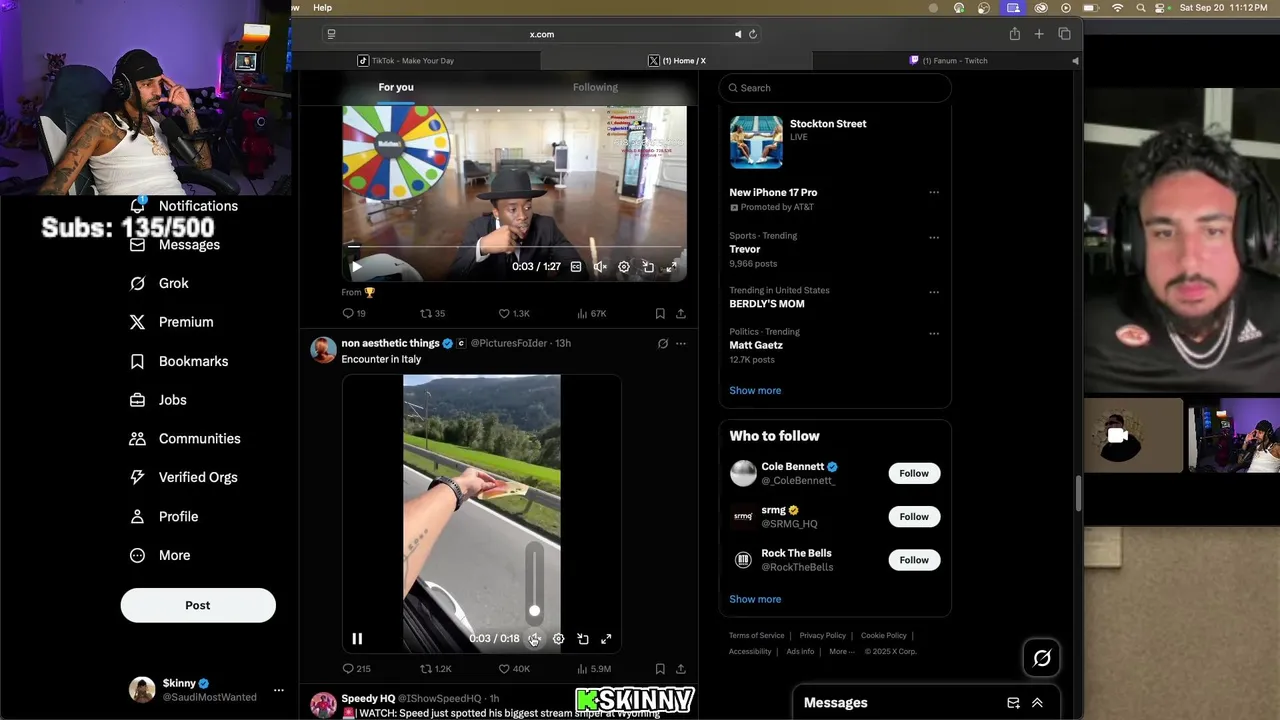The height and width of the screenshot is (720, 1280).
Task: Toggle mute on the Italy video
Action: 534,639
